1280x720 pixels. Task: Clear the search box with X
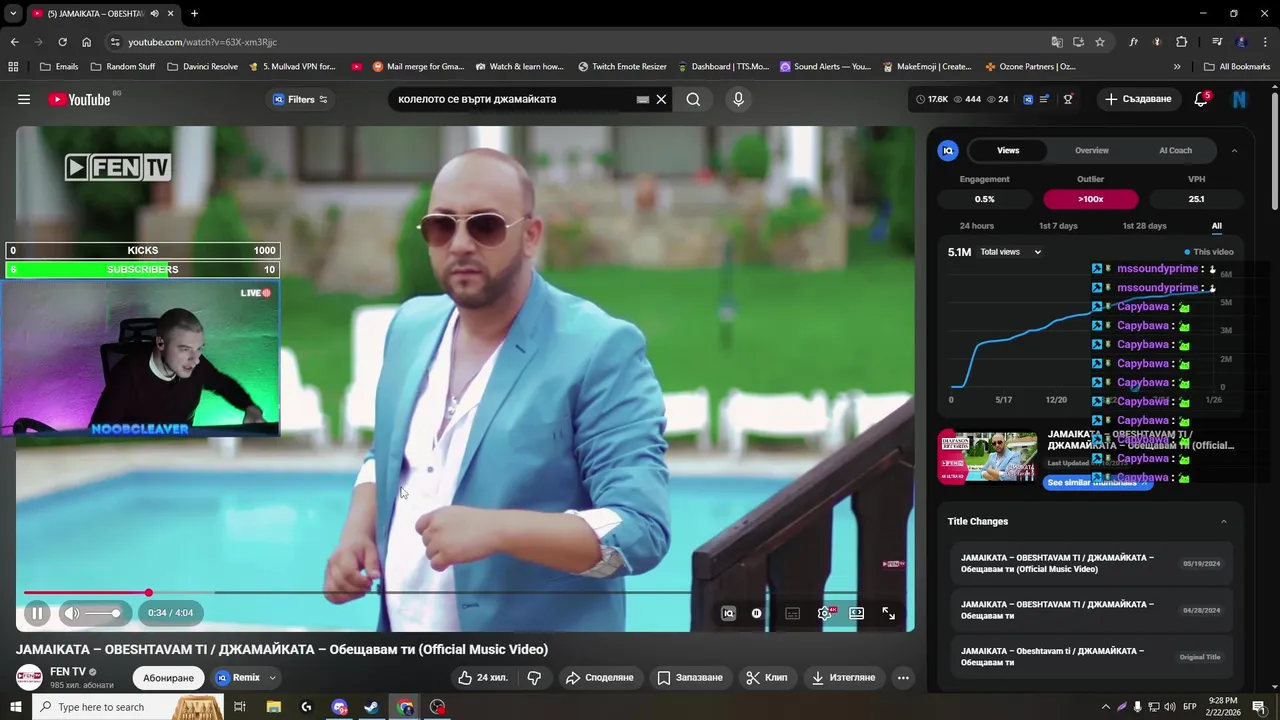click(661, 99)
